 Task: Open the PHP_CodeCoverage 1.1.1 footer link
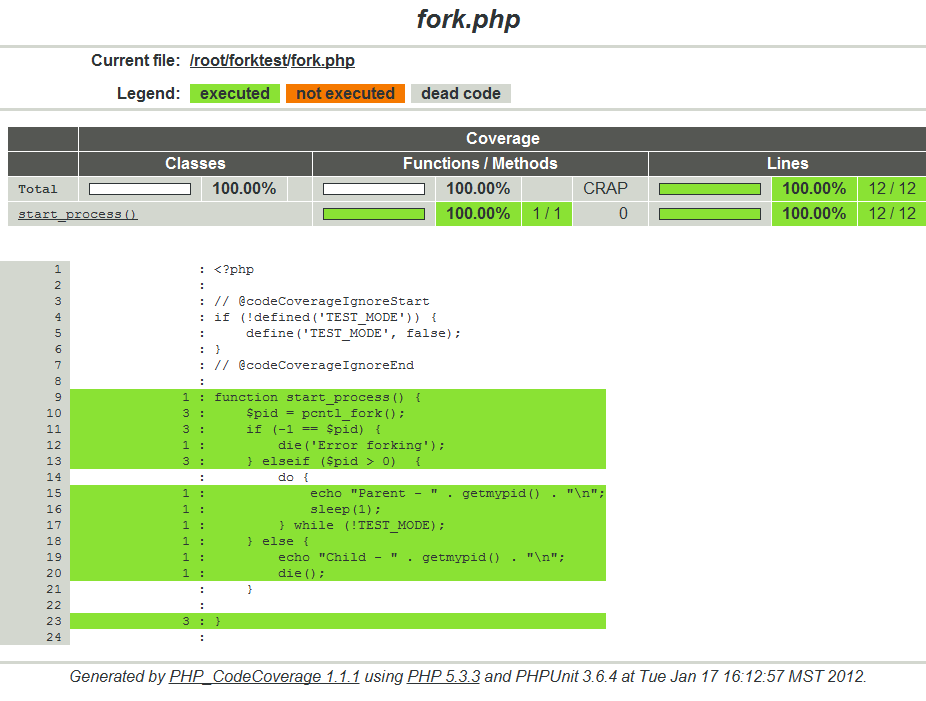coord(264,677)
